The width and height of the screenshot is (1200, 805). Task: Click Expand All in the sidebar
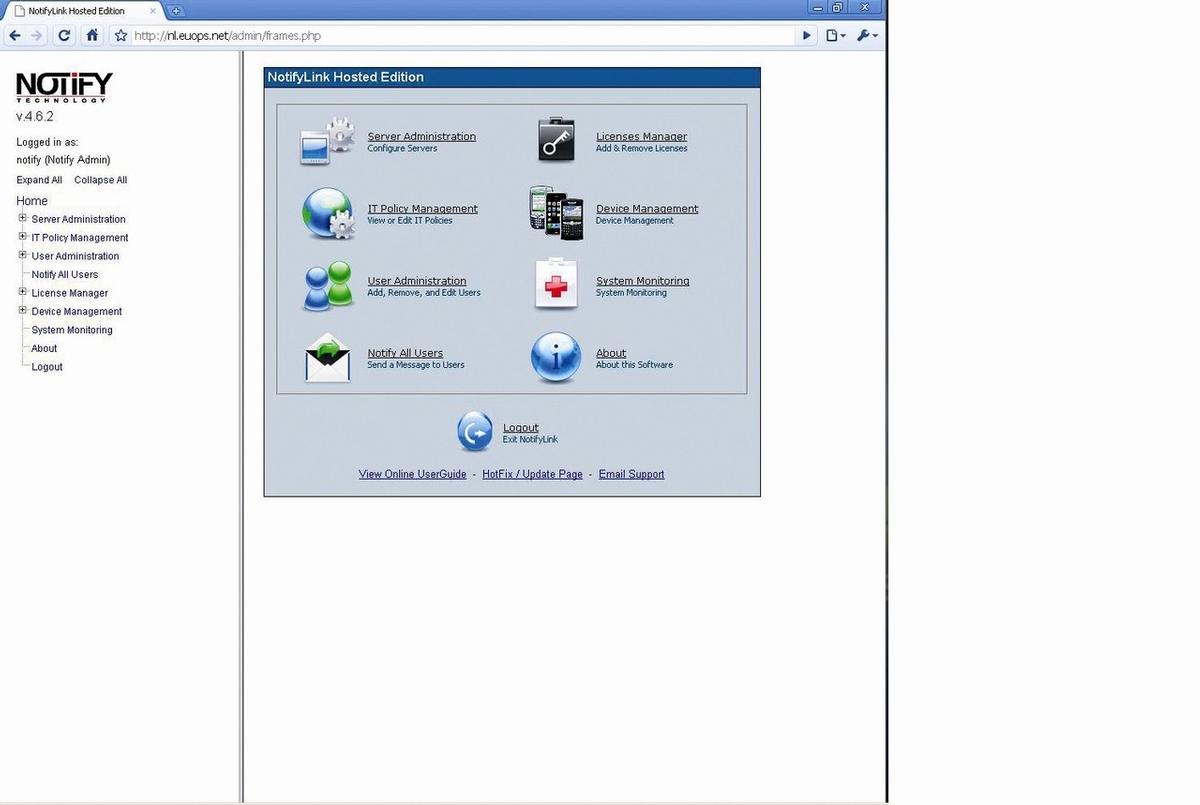click(x=39, y=180)
